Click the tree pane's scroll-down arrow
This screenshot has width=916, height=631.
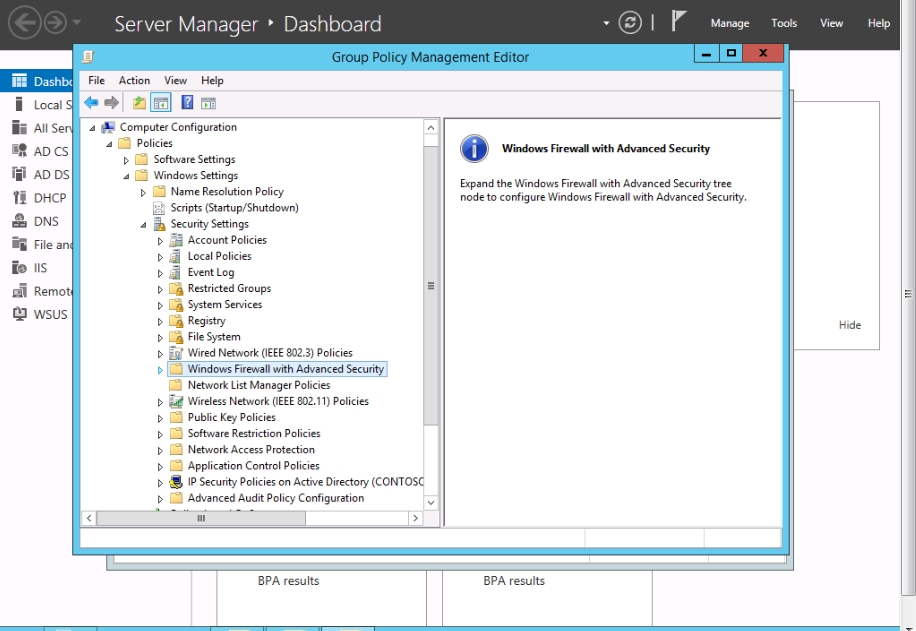pyautogui.click(x=431, y=502)
